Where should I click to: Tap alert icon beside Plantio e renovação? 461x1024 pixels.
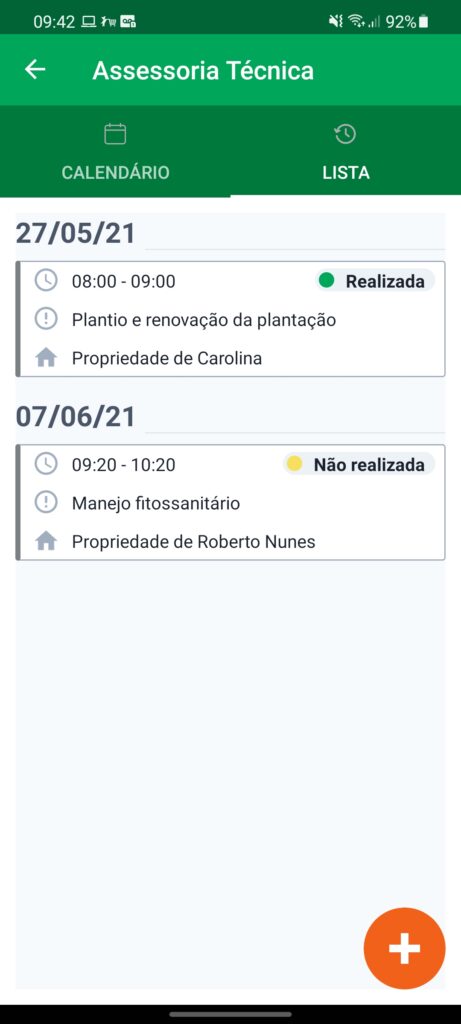[46, 319]
